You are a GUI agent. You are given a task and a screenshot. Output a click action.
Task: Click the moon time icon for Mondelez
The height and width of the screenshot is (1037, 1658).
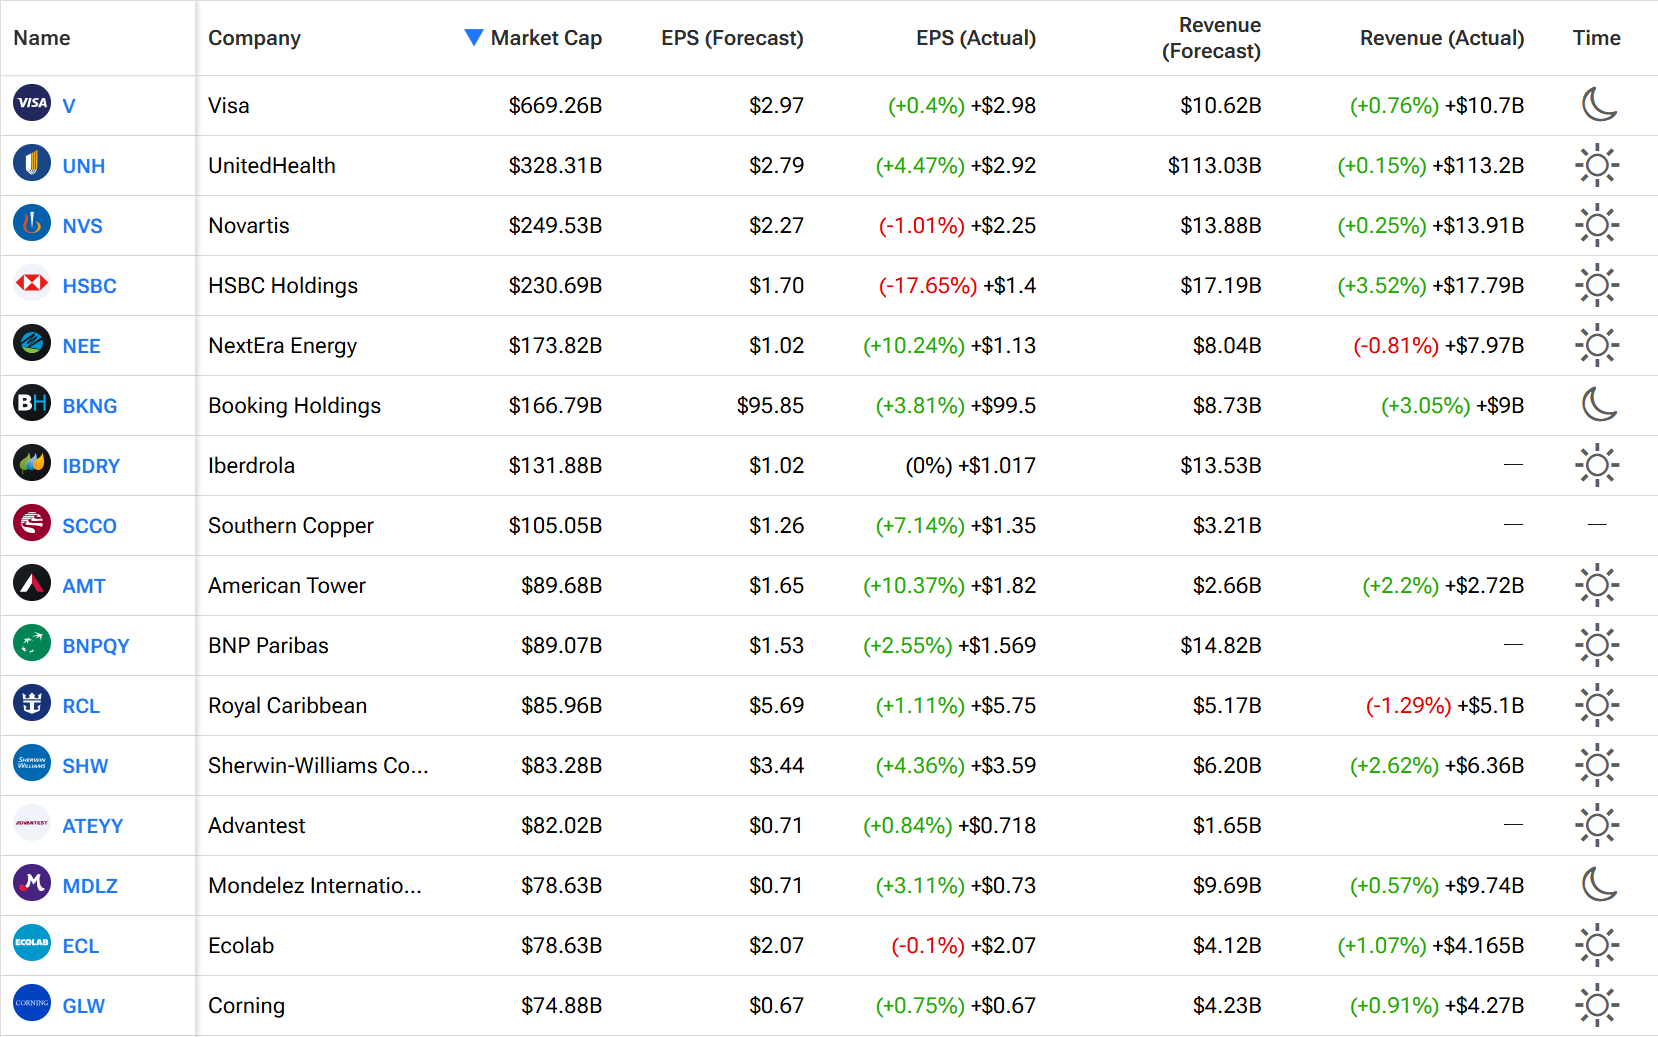1598,884
